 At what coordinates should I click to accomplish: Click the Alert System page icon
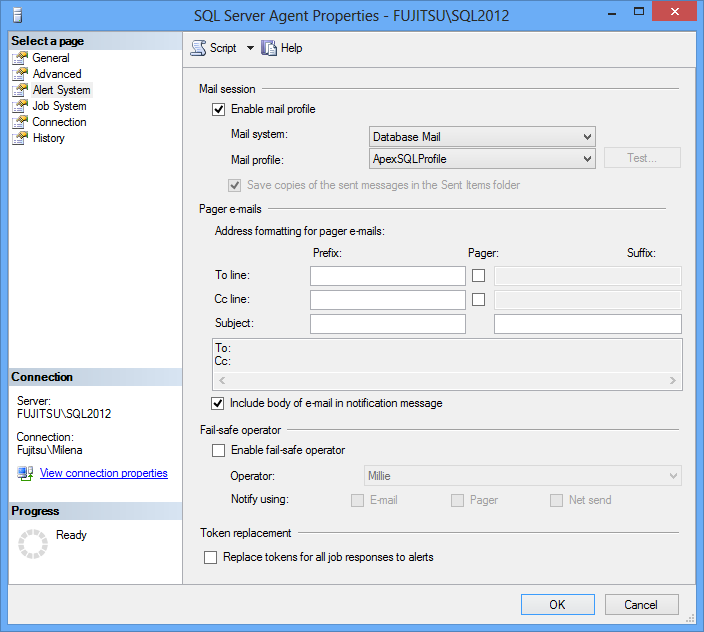pos(20,90)
